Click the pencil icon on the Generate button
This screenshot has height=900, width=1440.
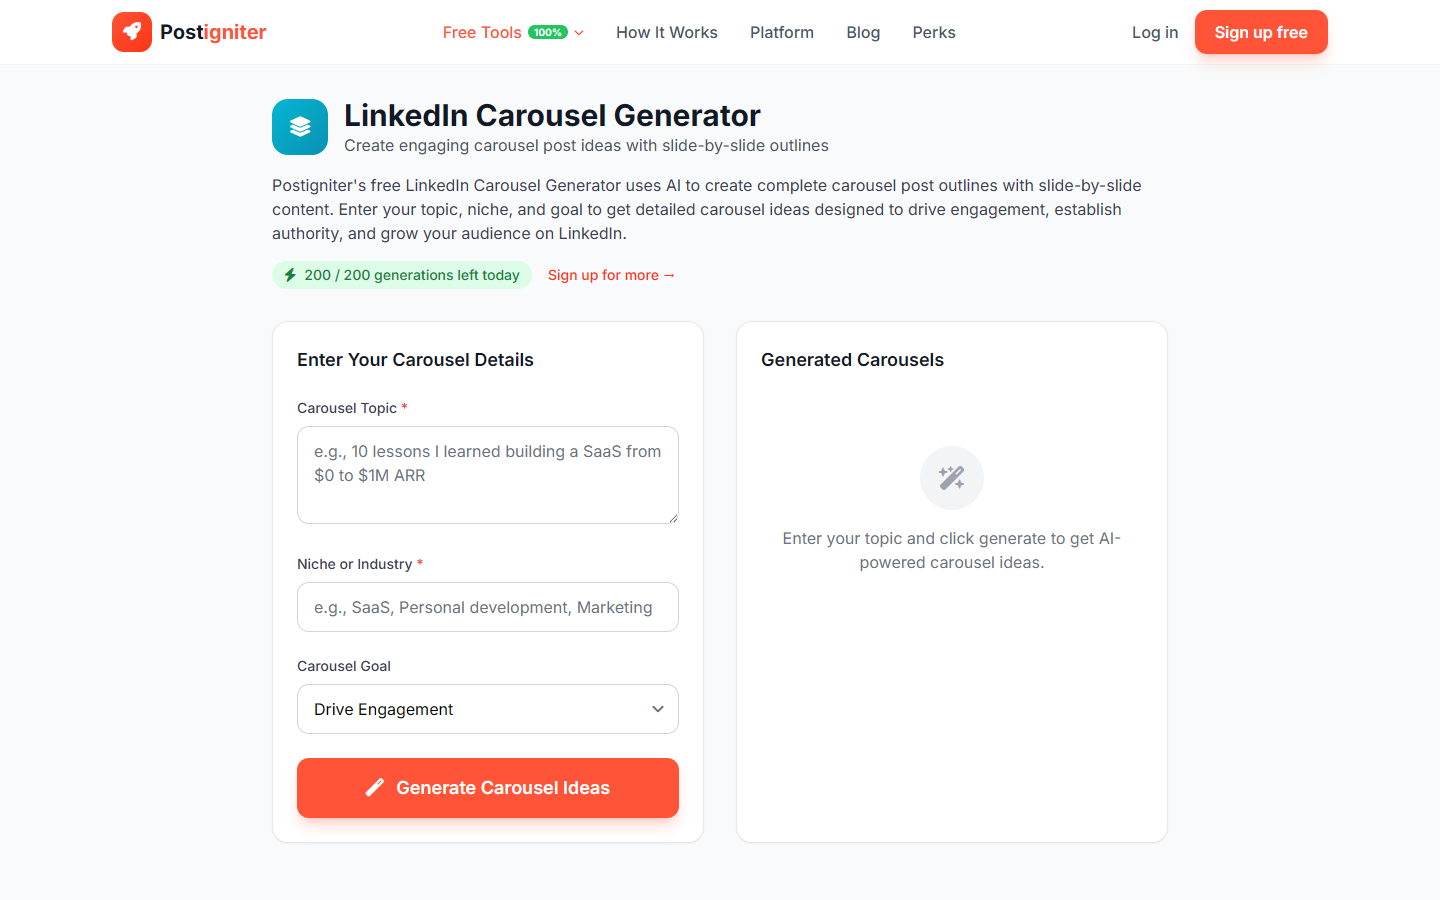tap(374, 787)
